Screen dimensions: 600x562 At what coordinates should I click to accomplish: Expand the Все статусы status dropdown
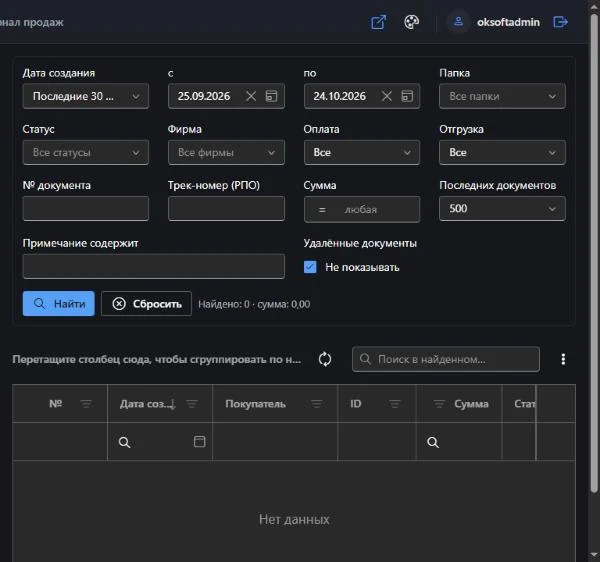point(86,152)
